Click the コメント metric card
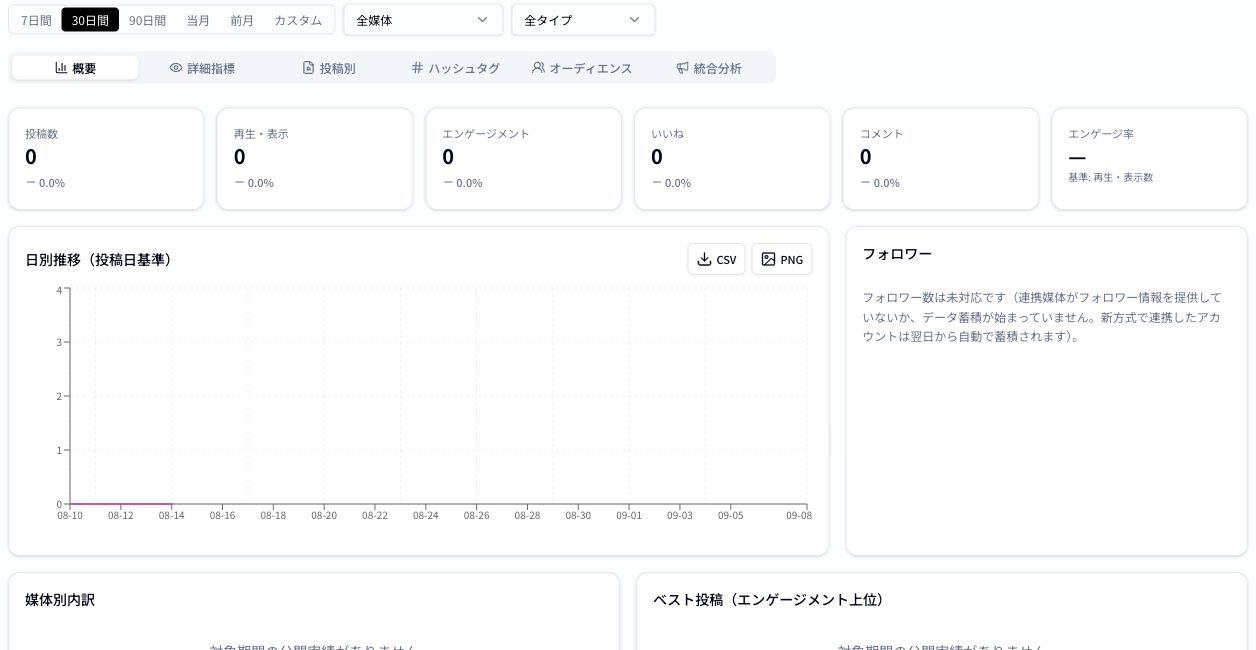Image resolution: width=1256 pixels, height=650 pixels. [941, 159]
